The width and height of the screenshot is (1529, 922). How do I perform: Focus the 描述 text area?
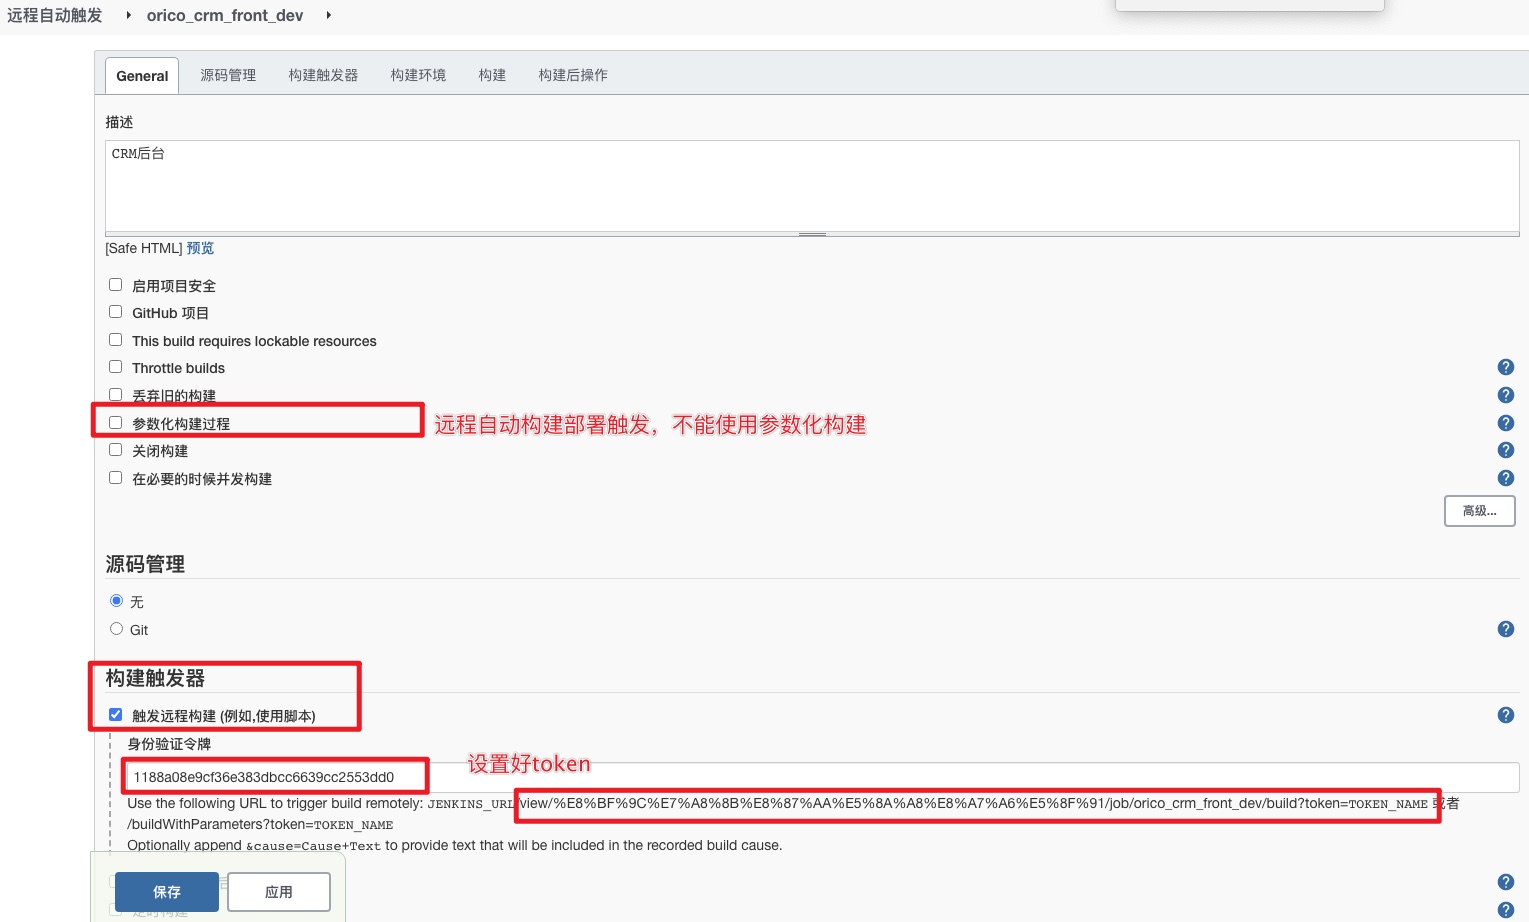tap(812, 186)
